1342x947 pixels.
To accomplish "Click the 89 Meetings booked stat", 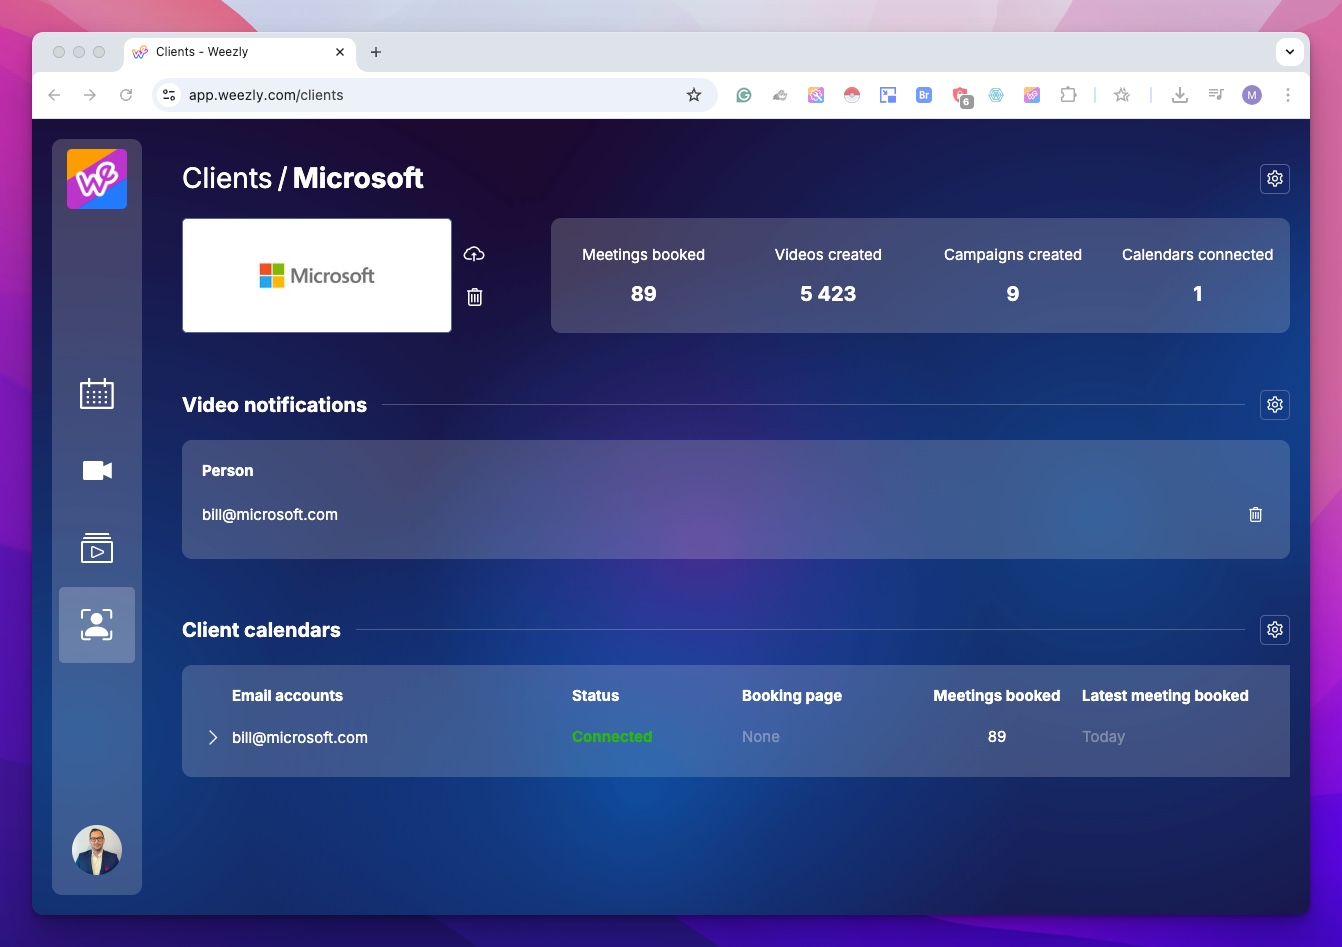I will pos(644,294).
